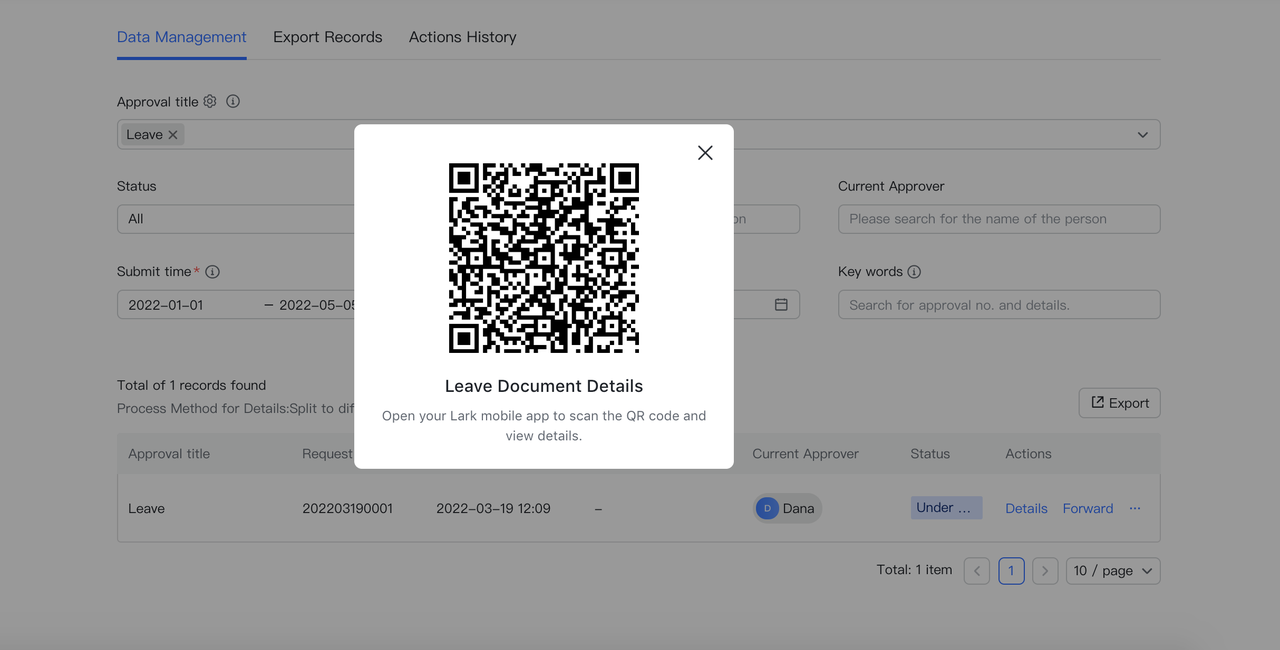Click Dana's avatar in Current Approver
1280x650 pixels.
pos(767,508)
